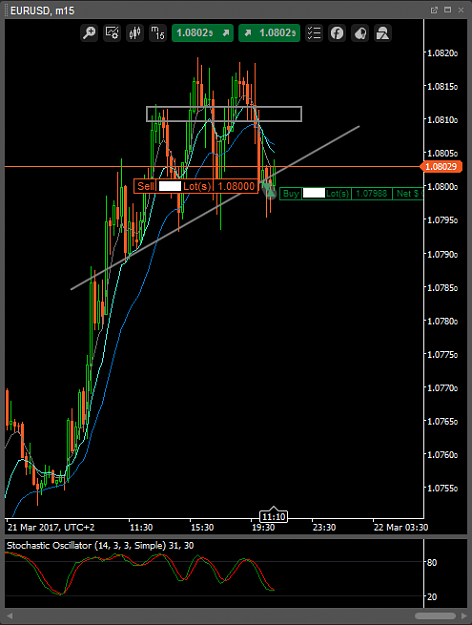Open the color palette options icon
The image size is (472, 625).
(x=360, y=33)
